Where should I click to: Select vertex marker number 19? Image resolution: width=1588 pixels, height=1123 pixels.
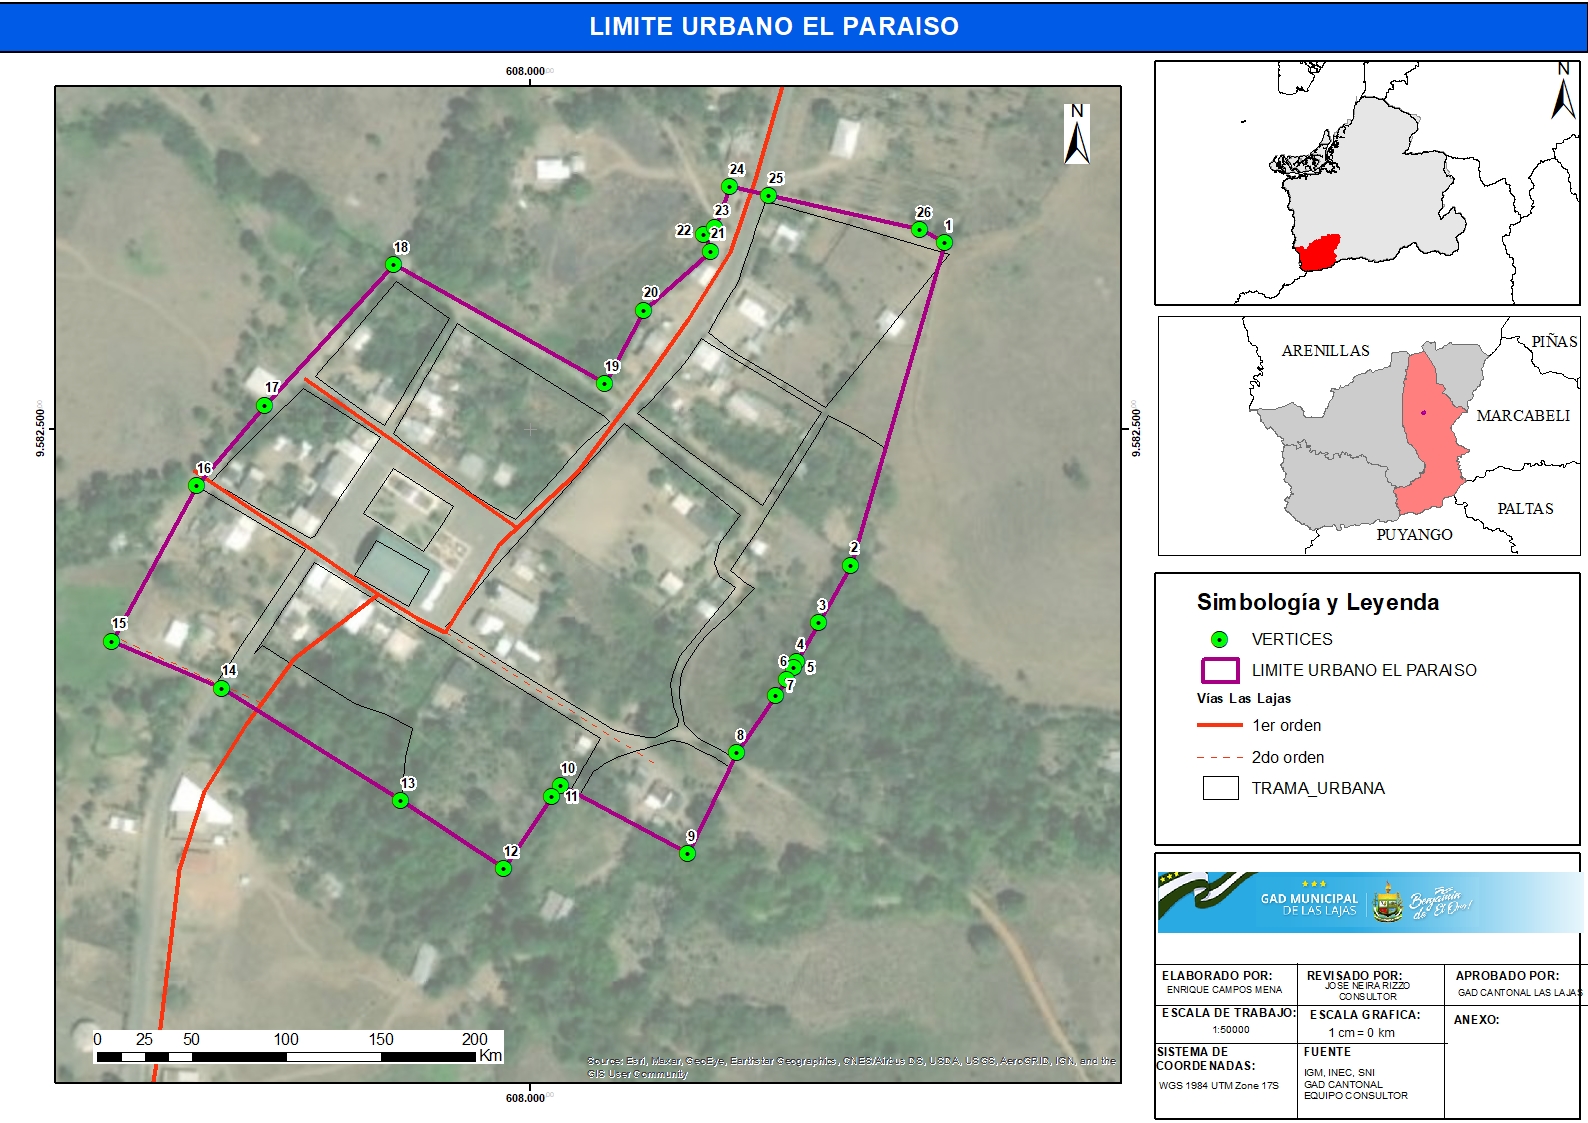pyautogui.click(x=605, y=383)
